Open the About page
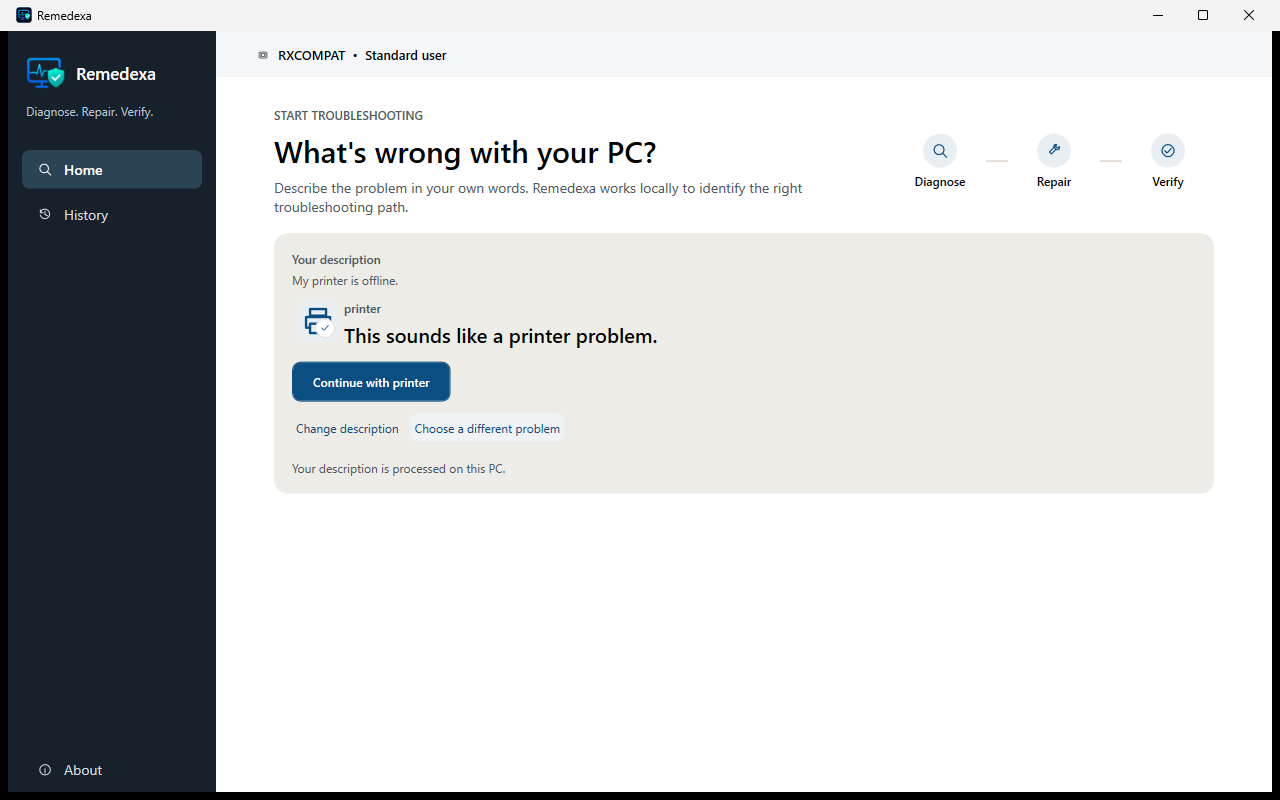The image size is (1280, 800). (112, 770)
